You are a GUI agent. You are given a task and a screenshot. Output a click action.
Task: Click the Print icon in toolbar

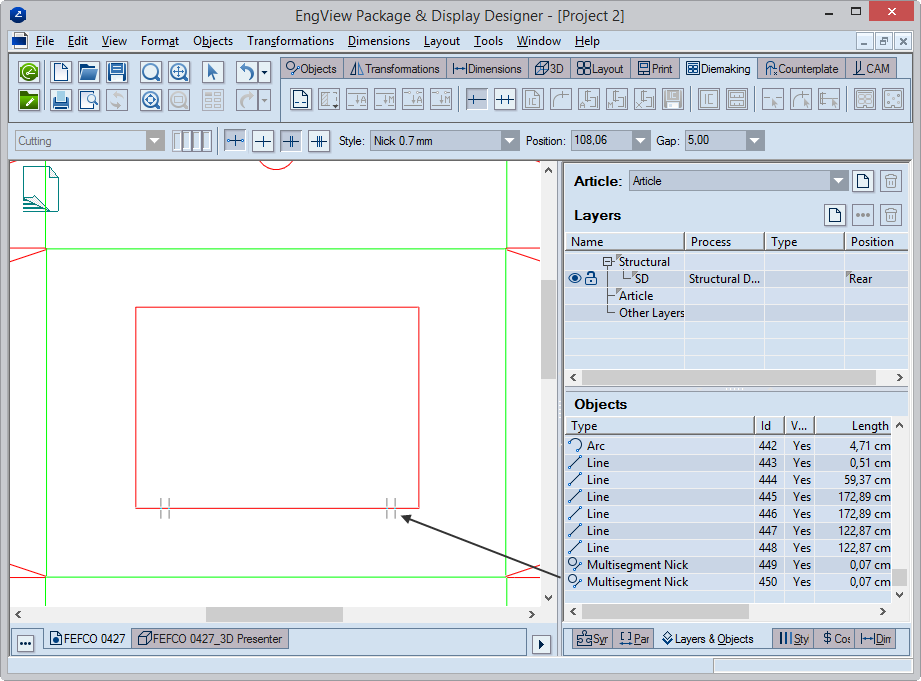(60, 100)
